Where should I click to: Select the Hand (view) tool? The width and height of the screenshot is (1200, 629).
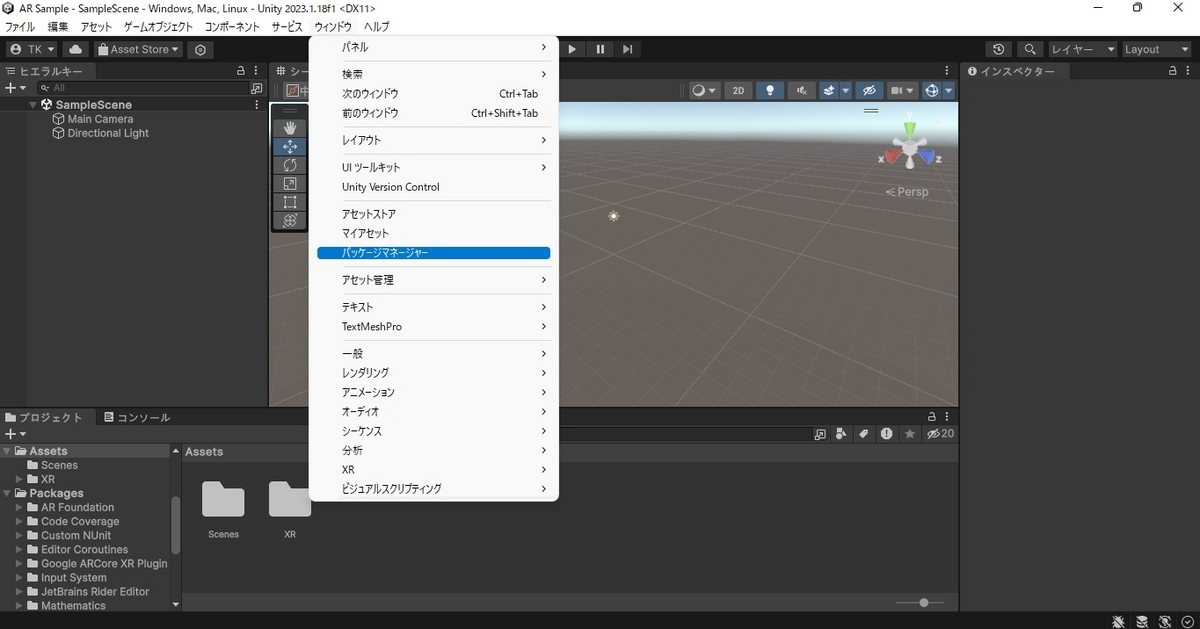click(x=290, y=127)
